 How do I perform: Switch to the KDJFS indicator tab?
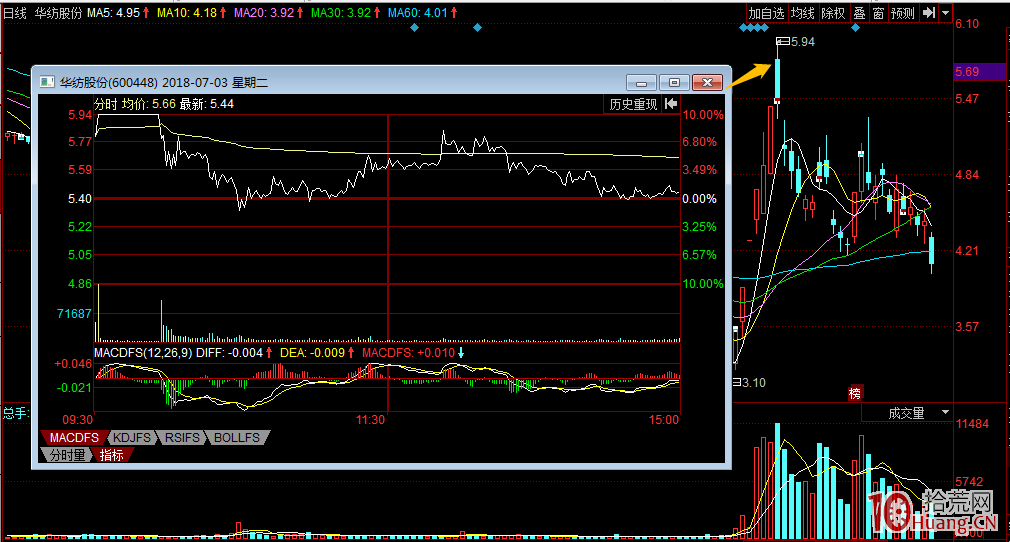click(x=132, y=438)
